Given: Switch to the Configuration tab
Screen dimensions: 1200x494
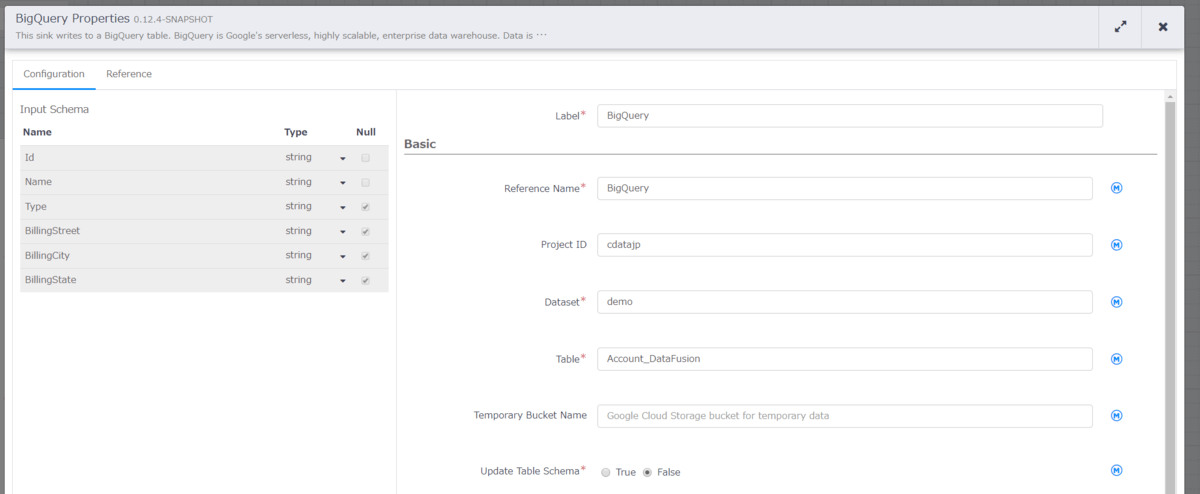Looking at the screenshot, I should point(54,74).
